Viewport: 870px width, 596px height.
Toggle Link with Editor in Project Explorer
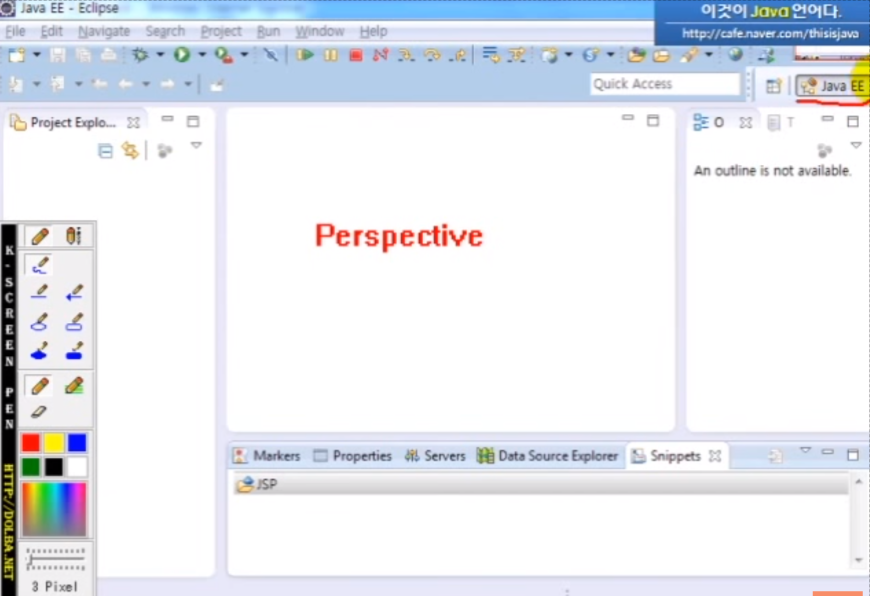pyautogui.click(x=130, y=150)
